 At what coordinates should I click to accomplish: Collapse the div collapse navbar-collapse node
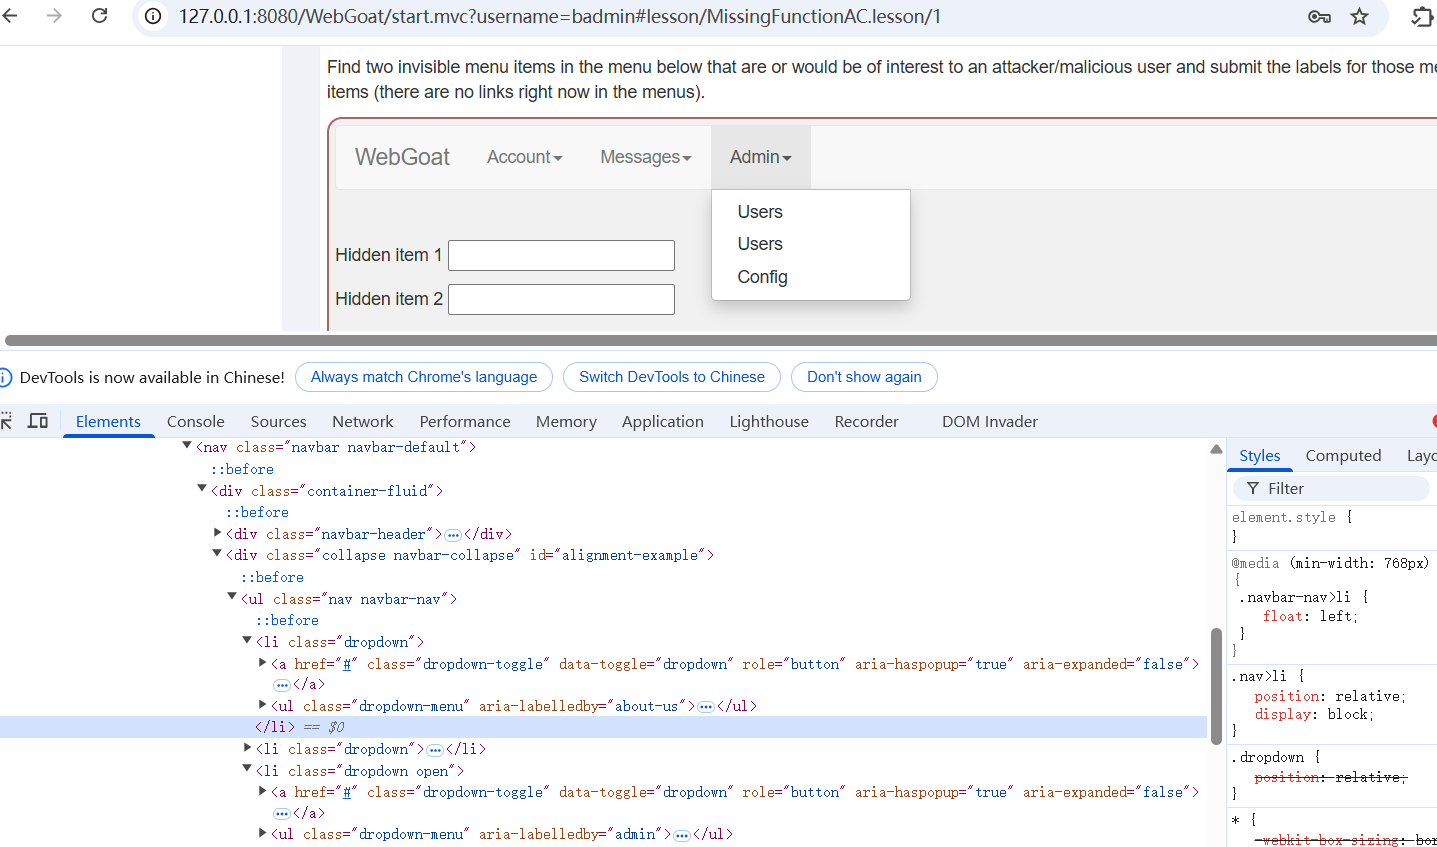(x=216, y=554)
